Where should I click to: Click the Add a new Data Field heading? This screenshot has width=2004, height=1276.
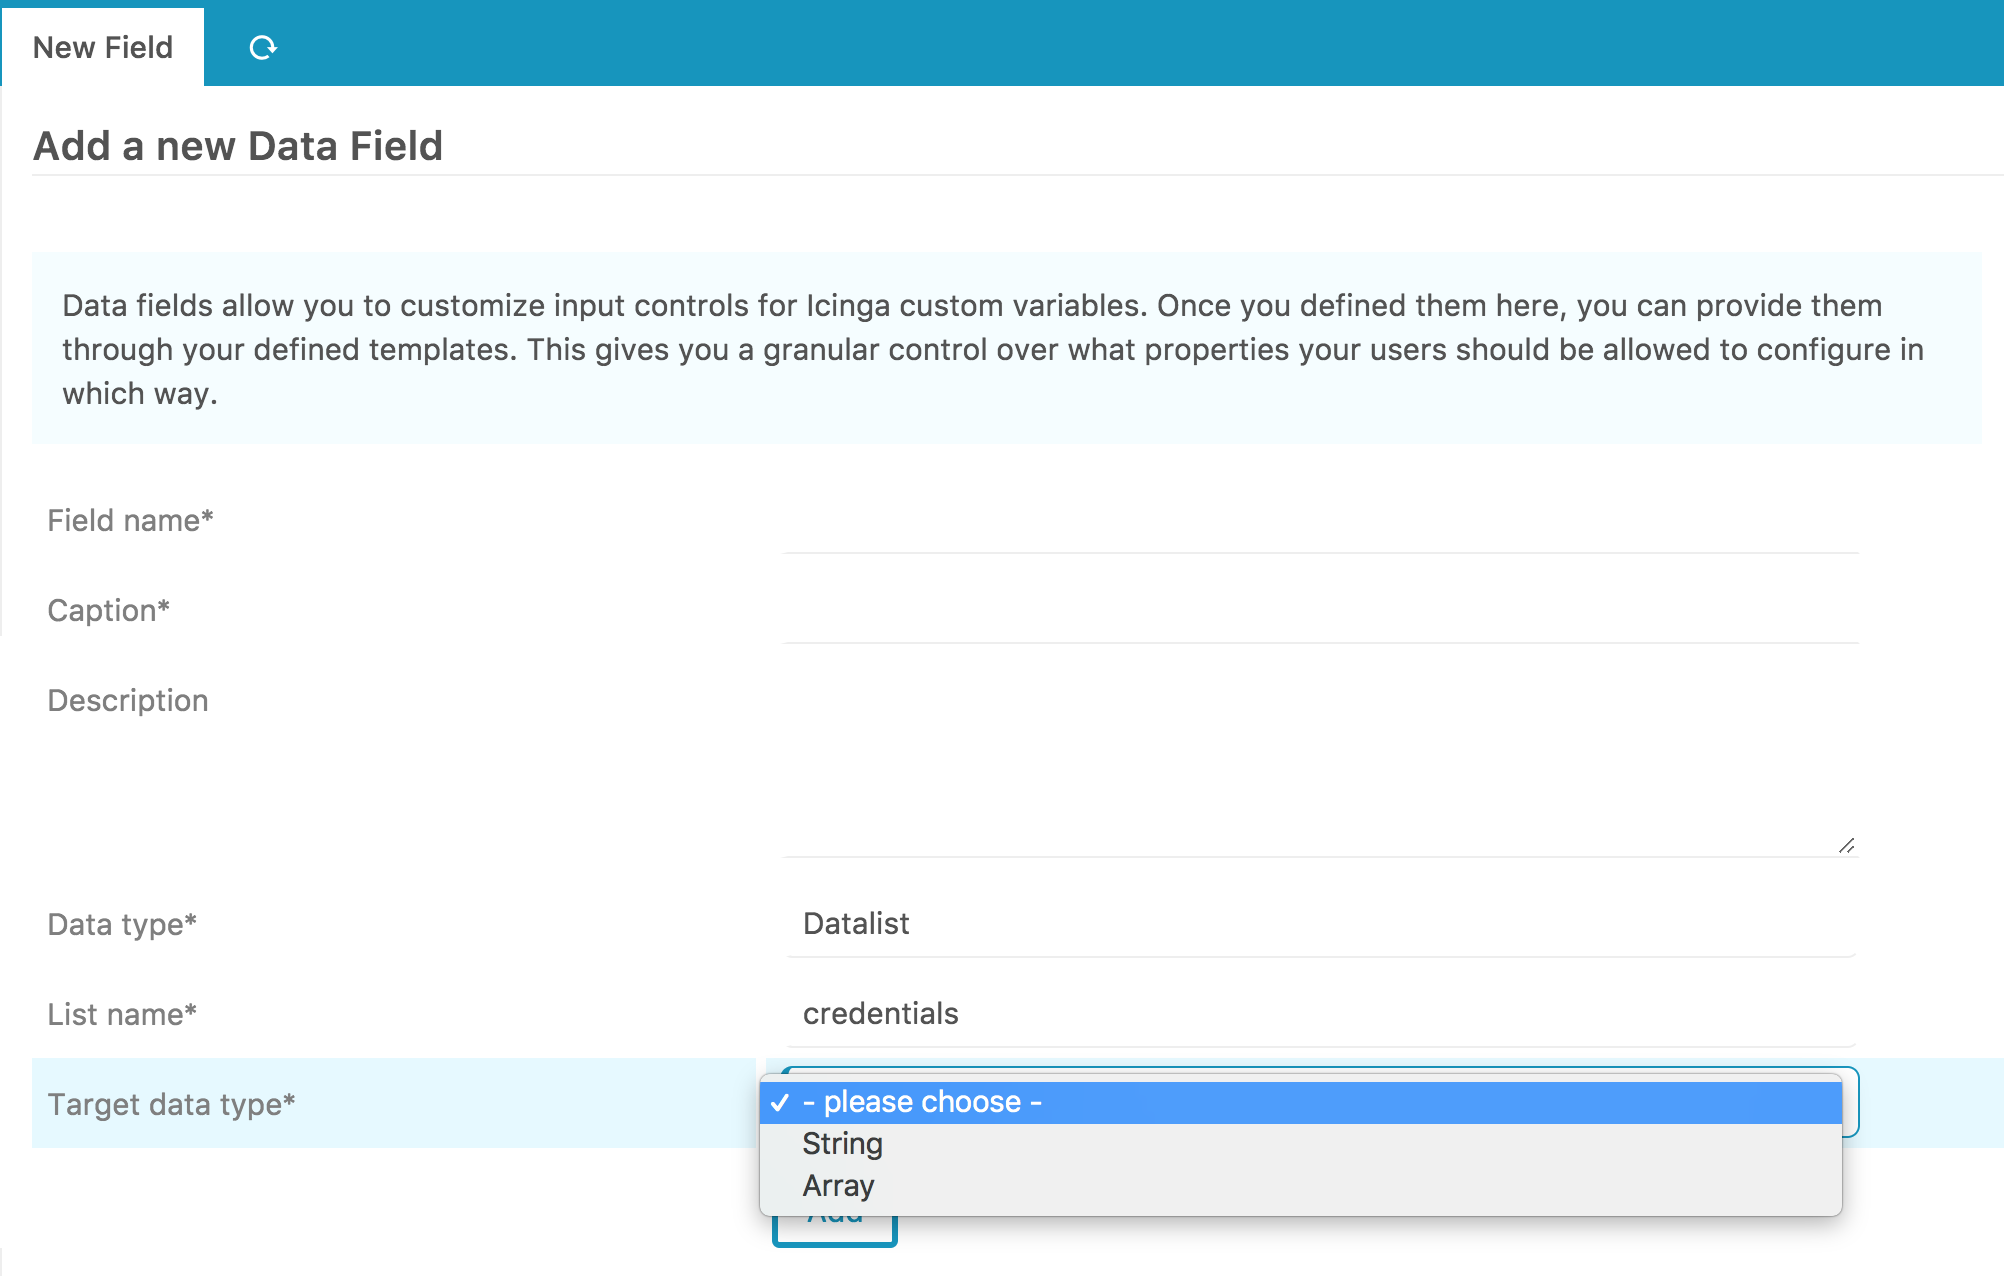click(x=238, y=146)
